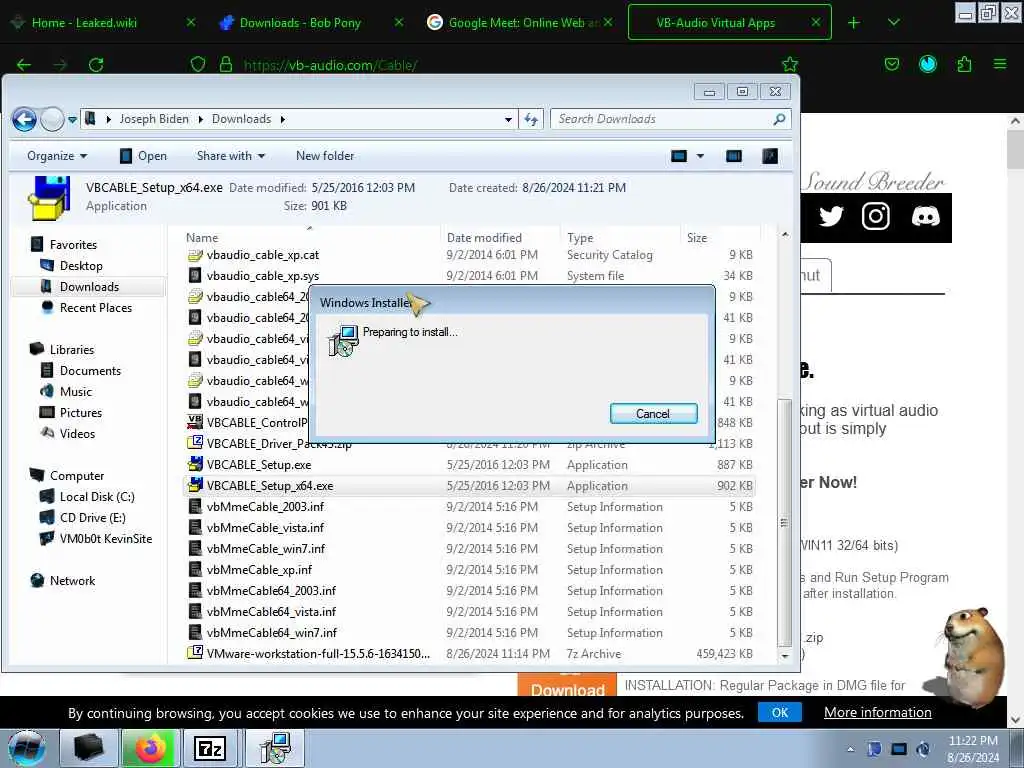Click file list scrollbar up arrow
Viewport: 1024px width, 768px height.
coord(785,234)
